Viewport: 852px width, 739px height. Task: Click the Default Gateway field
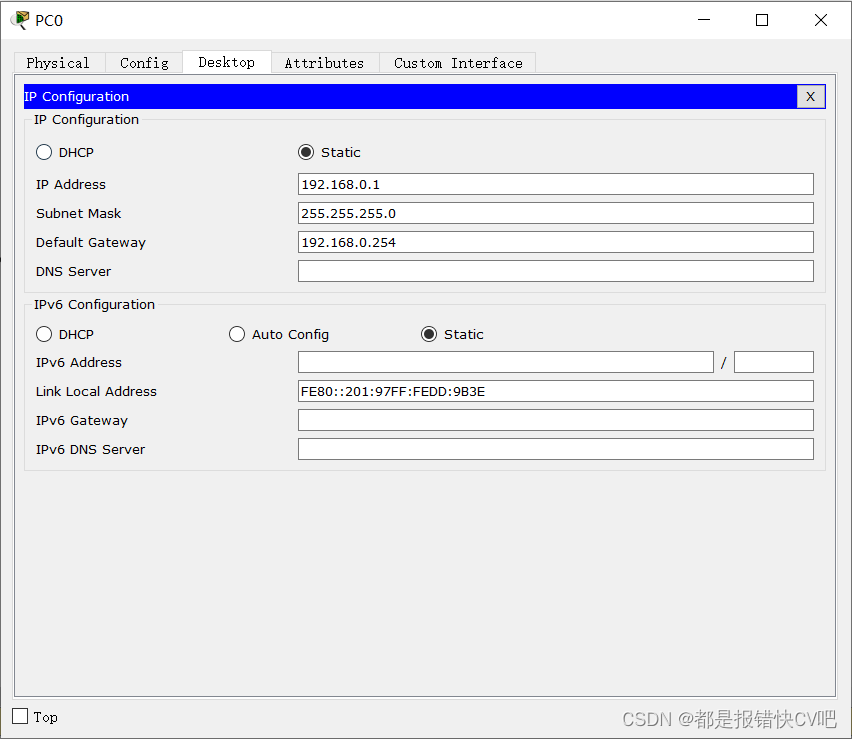[556, 242]
